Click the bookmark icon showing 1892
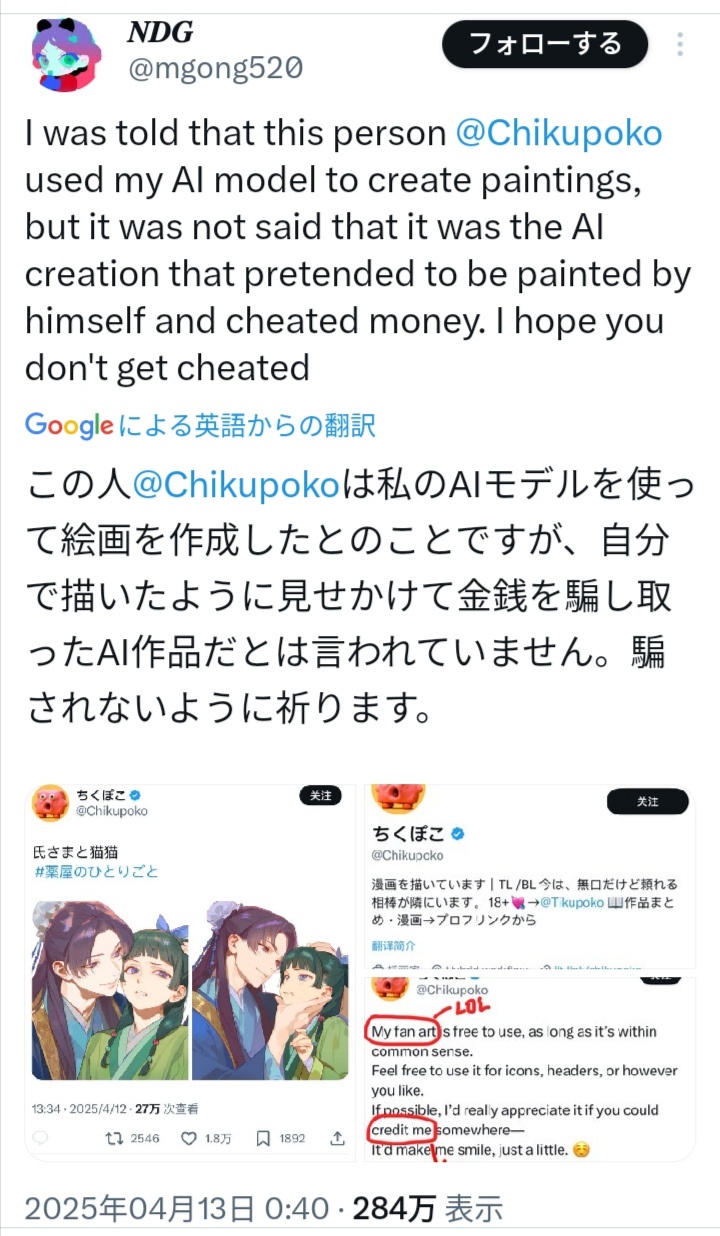720x1236 pixels. click(263, 1138)
